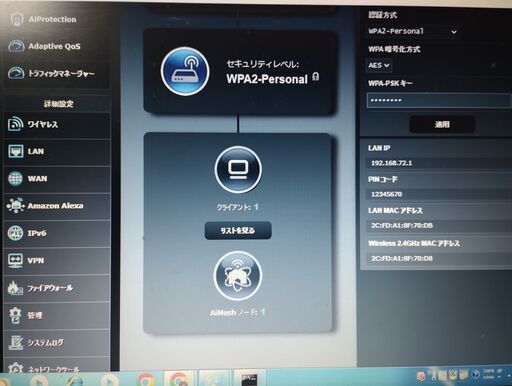512x386 pixels.
Task: Click the LAN port sidebar icon
Action: click(16, 151)
